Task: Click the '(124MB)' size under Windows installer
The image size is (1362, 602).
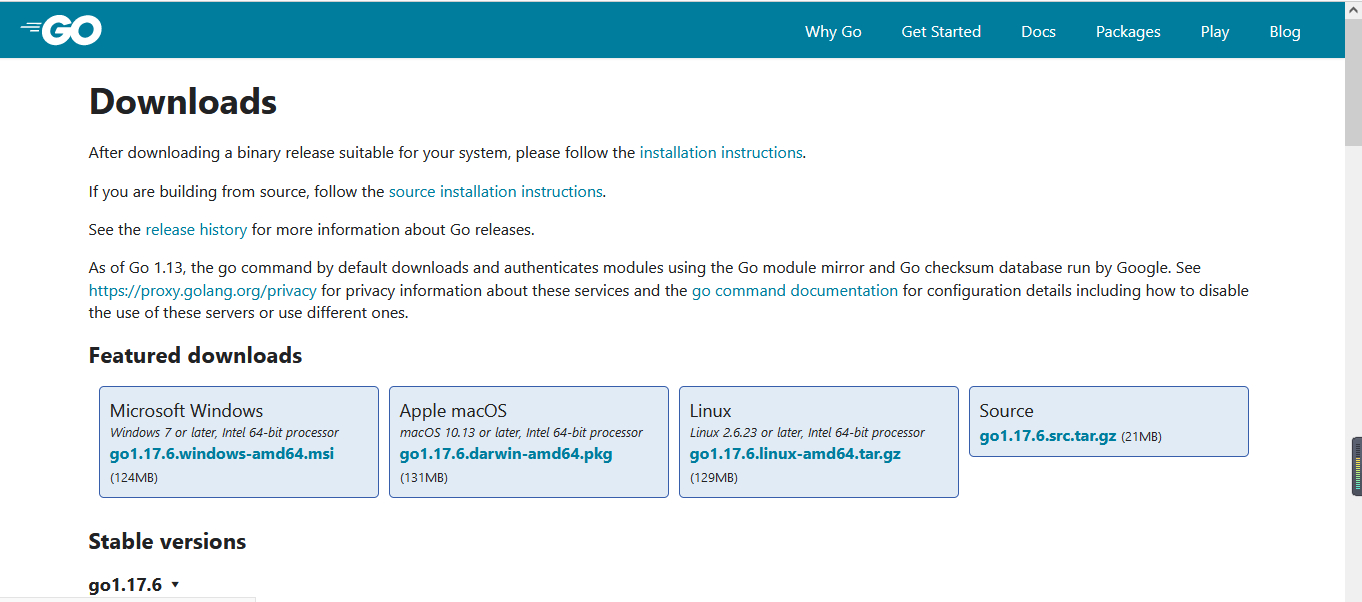Action: click(134, 478)
